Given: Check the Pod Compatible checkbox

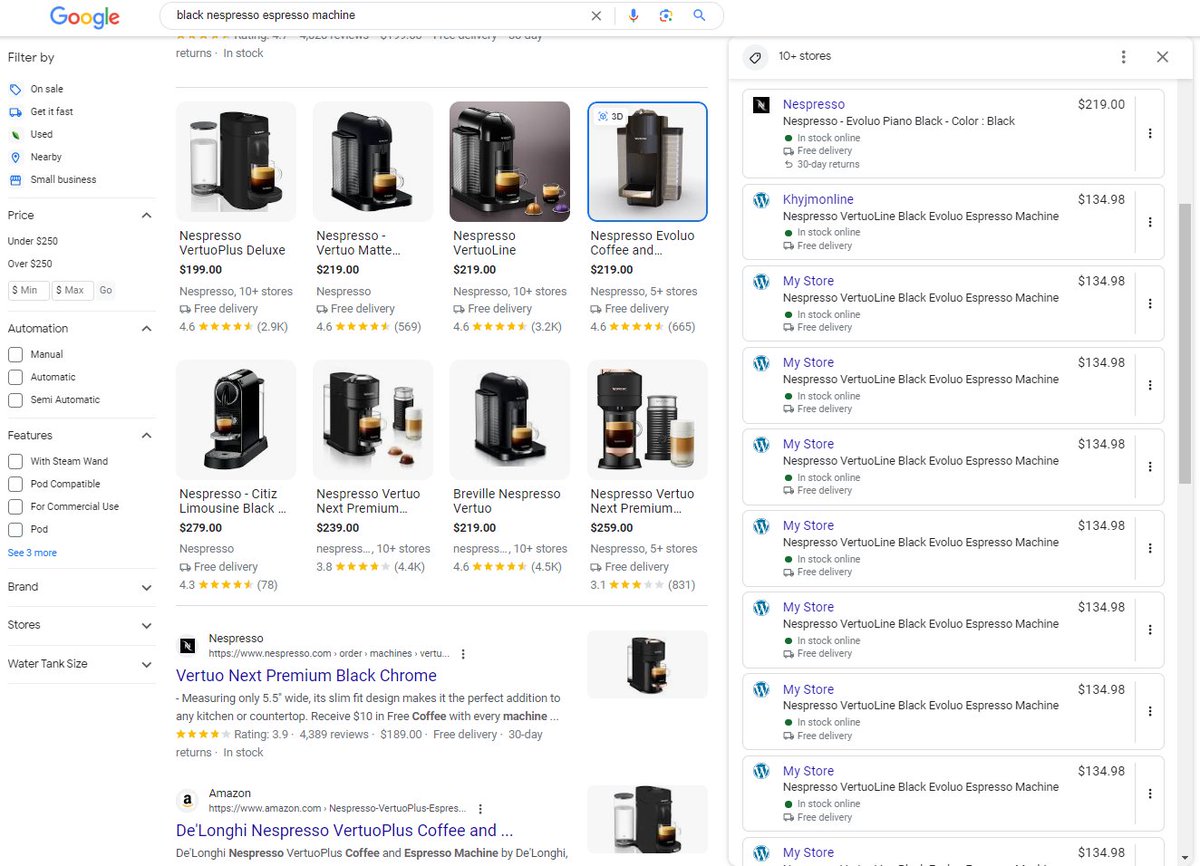Looking at the screenshot, I should pyautogui.click(x=14, y=483).
